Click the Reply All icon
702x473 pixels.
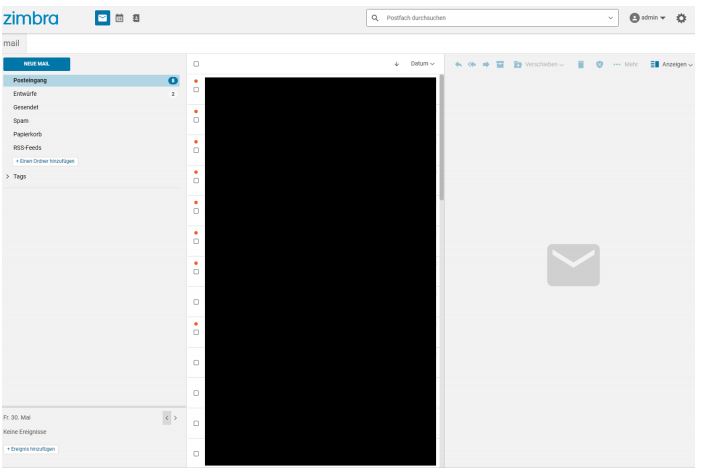(472, 64)
